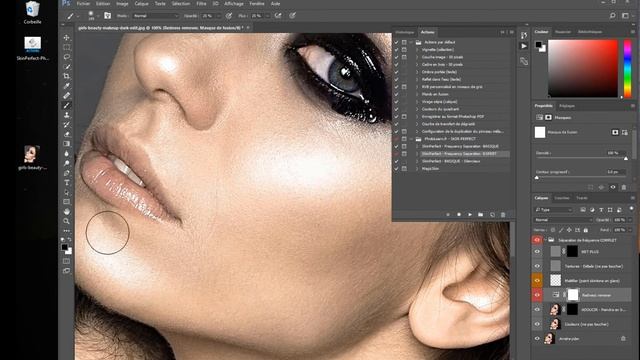Select the Move tool
The height and width of the screenshot is (360, 640).
[x=67, y=38]
